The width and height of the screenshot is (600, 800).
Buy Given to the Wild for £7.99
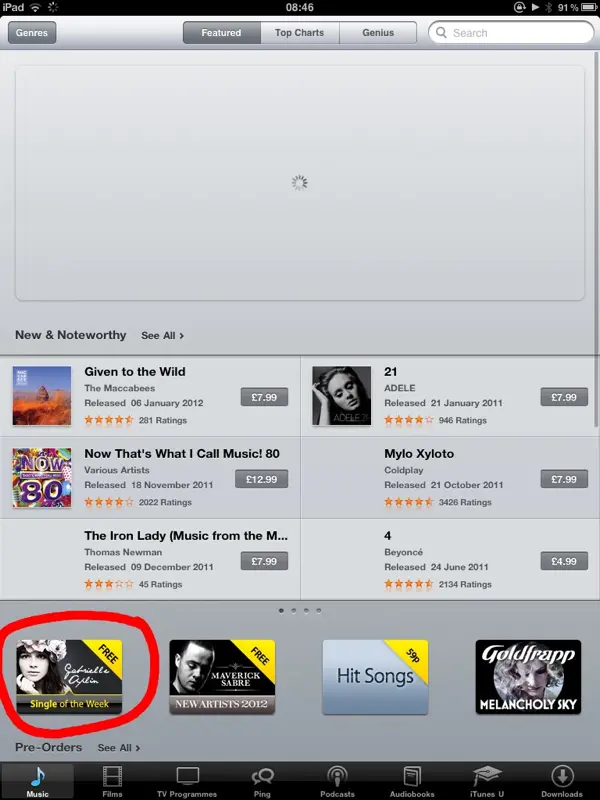click(x=264, y=397)
